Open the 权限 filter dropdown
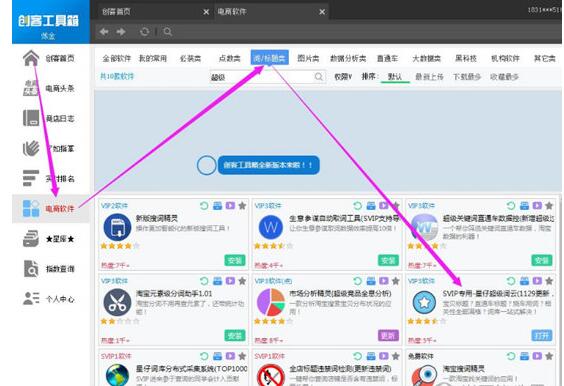 pos(343,77)
